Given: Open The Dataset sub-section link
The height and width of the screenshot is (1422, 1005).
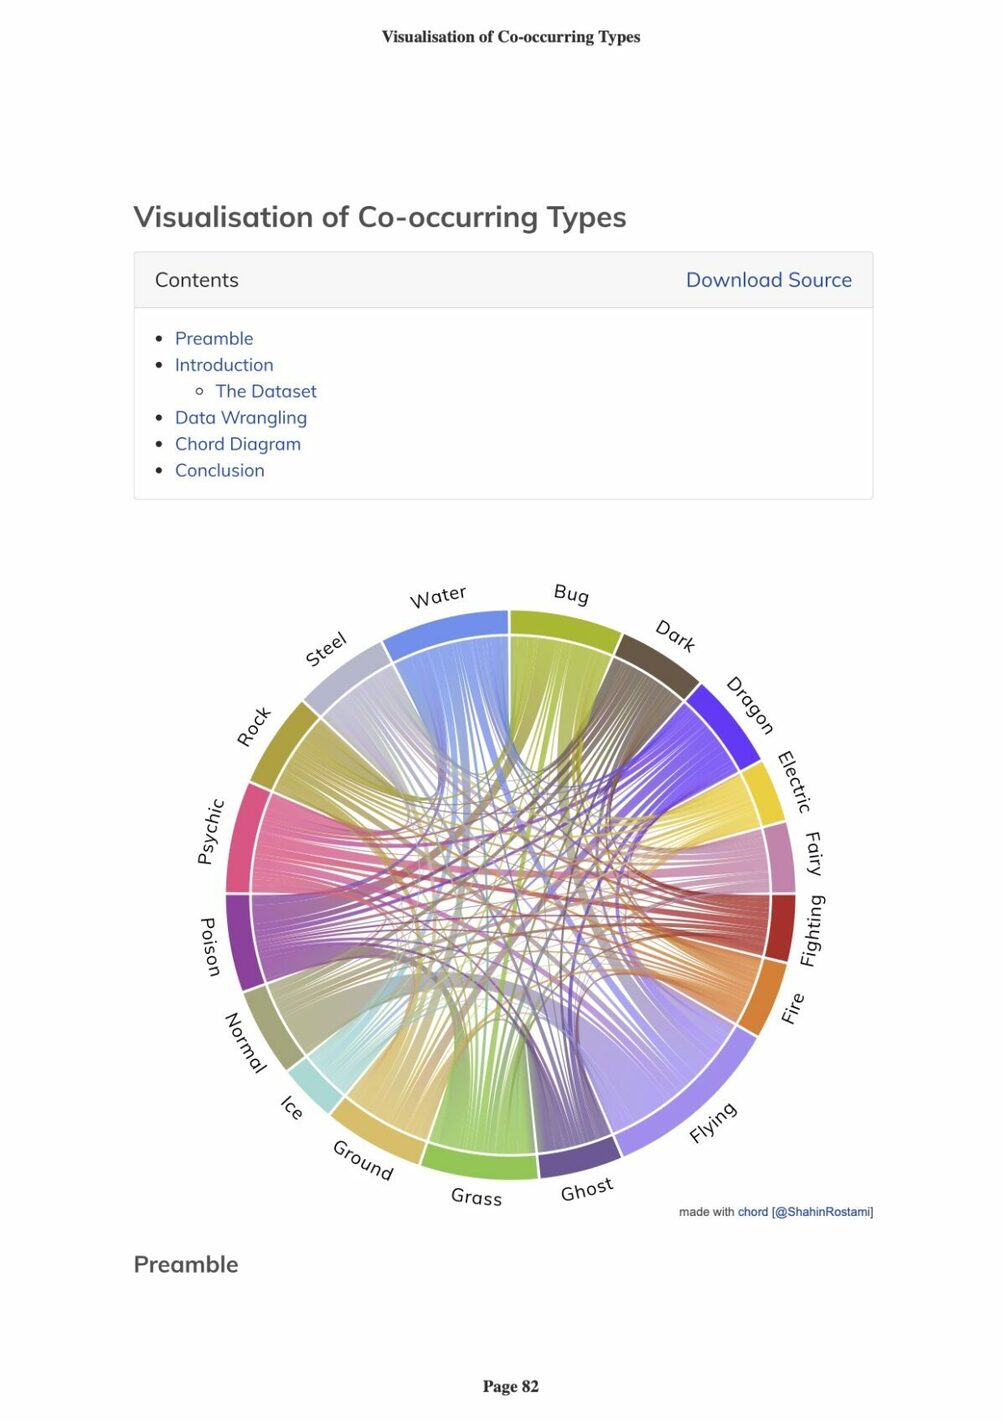Looking at the screenshot, I should (266, 391).
